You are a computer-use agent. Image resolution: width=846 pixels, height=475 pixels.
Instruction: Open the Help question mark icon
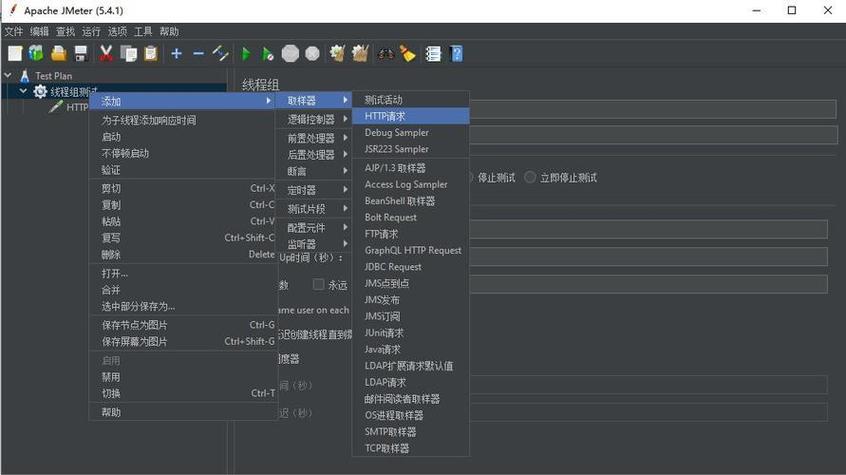point(456,53)
